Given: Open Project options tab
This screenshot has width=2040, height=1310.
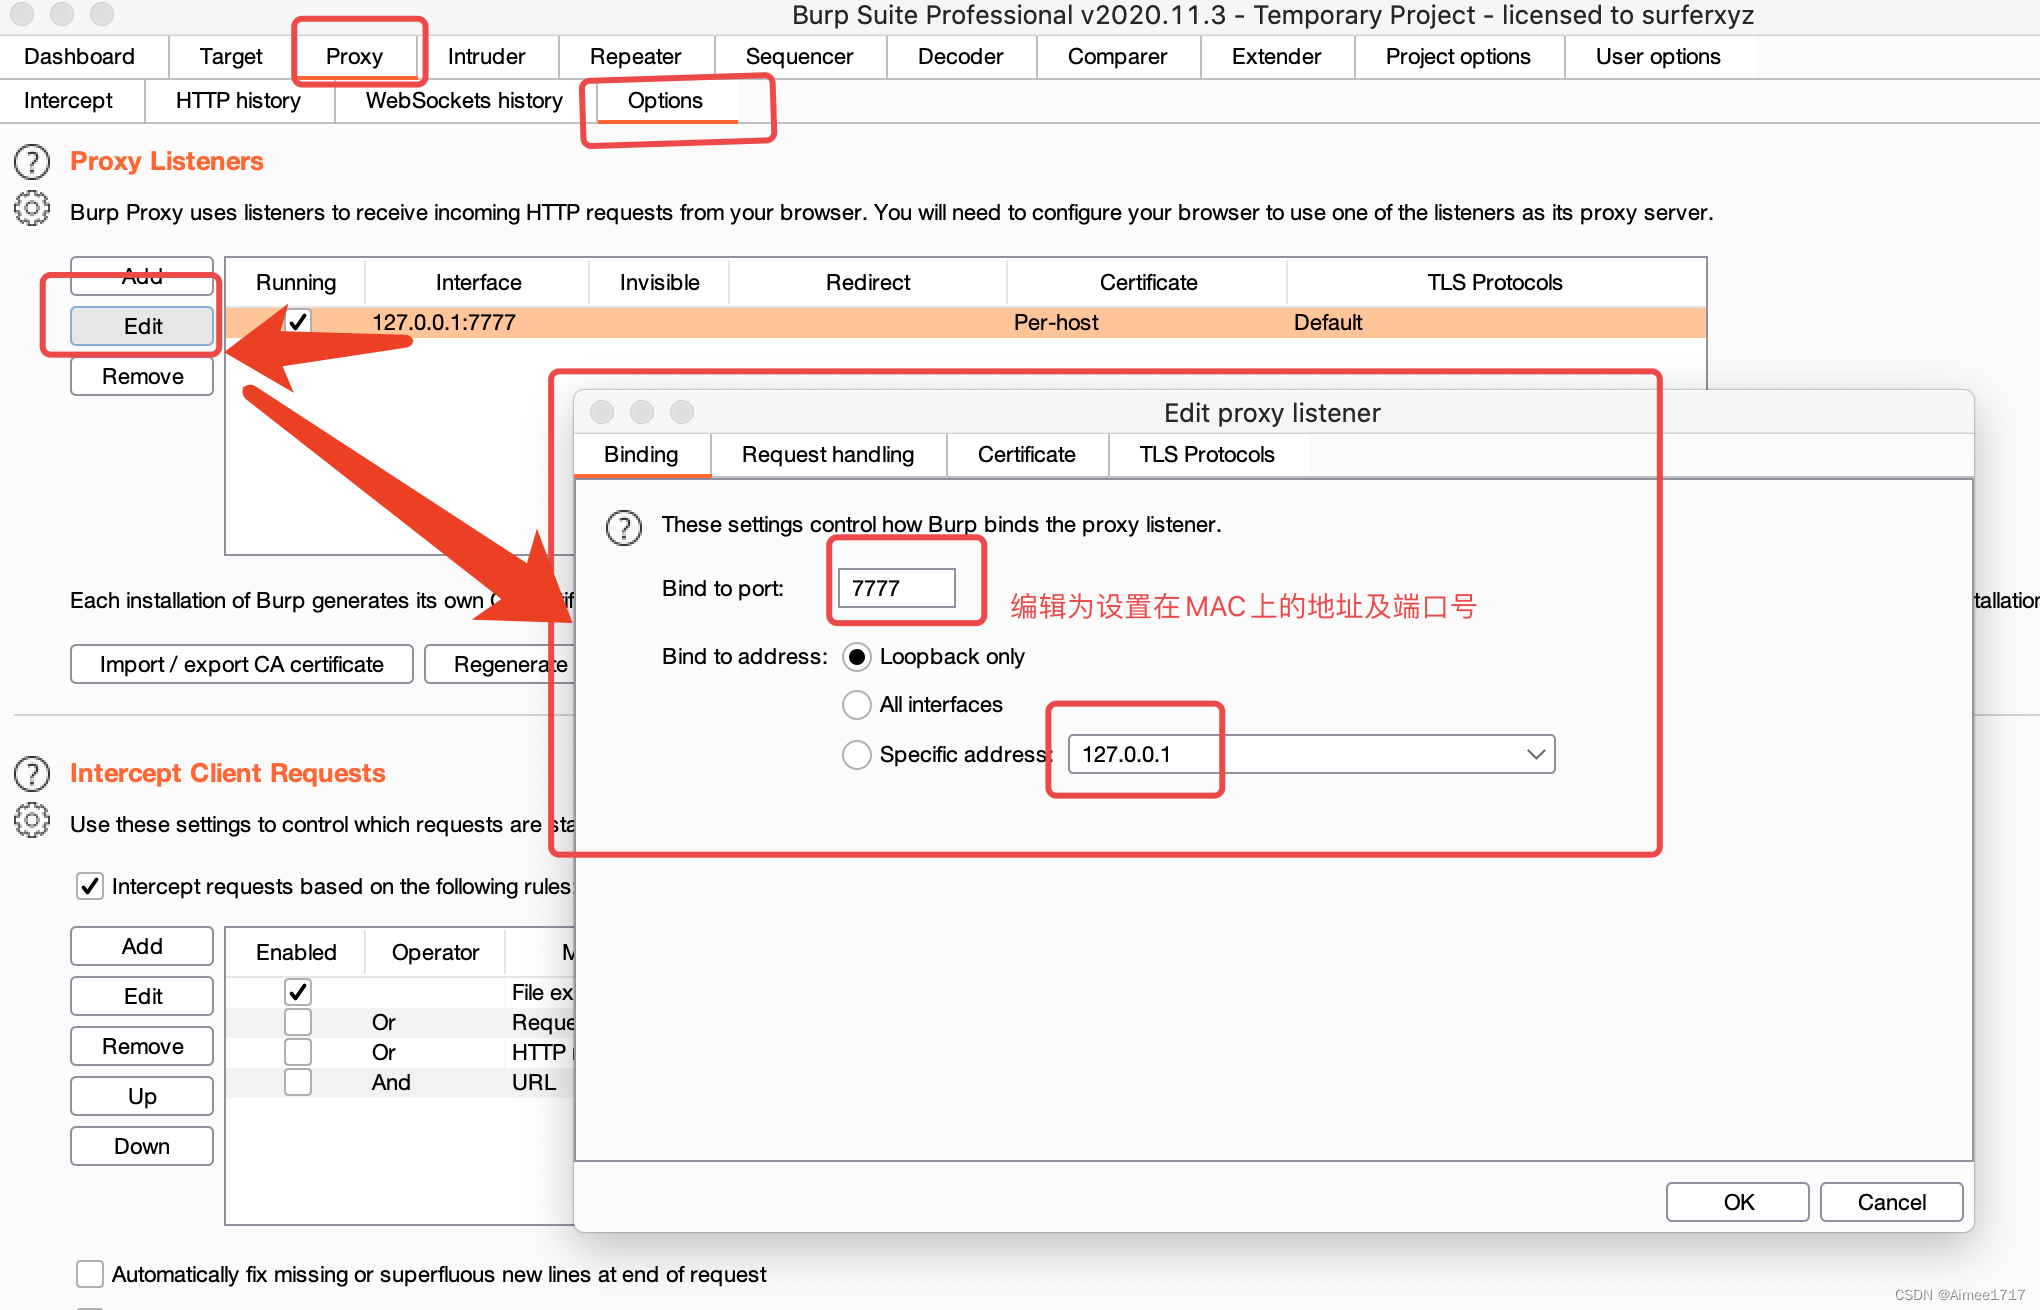Looking at the screenshot, I should tap(1458, 57).
